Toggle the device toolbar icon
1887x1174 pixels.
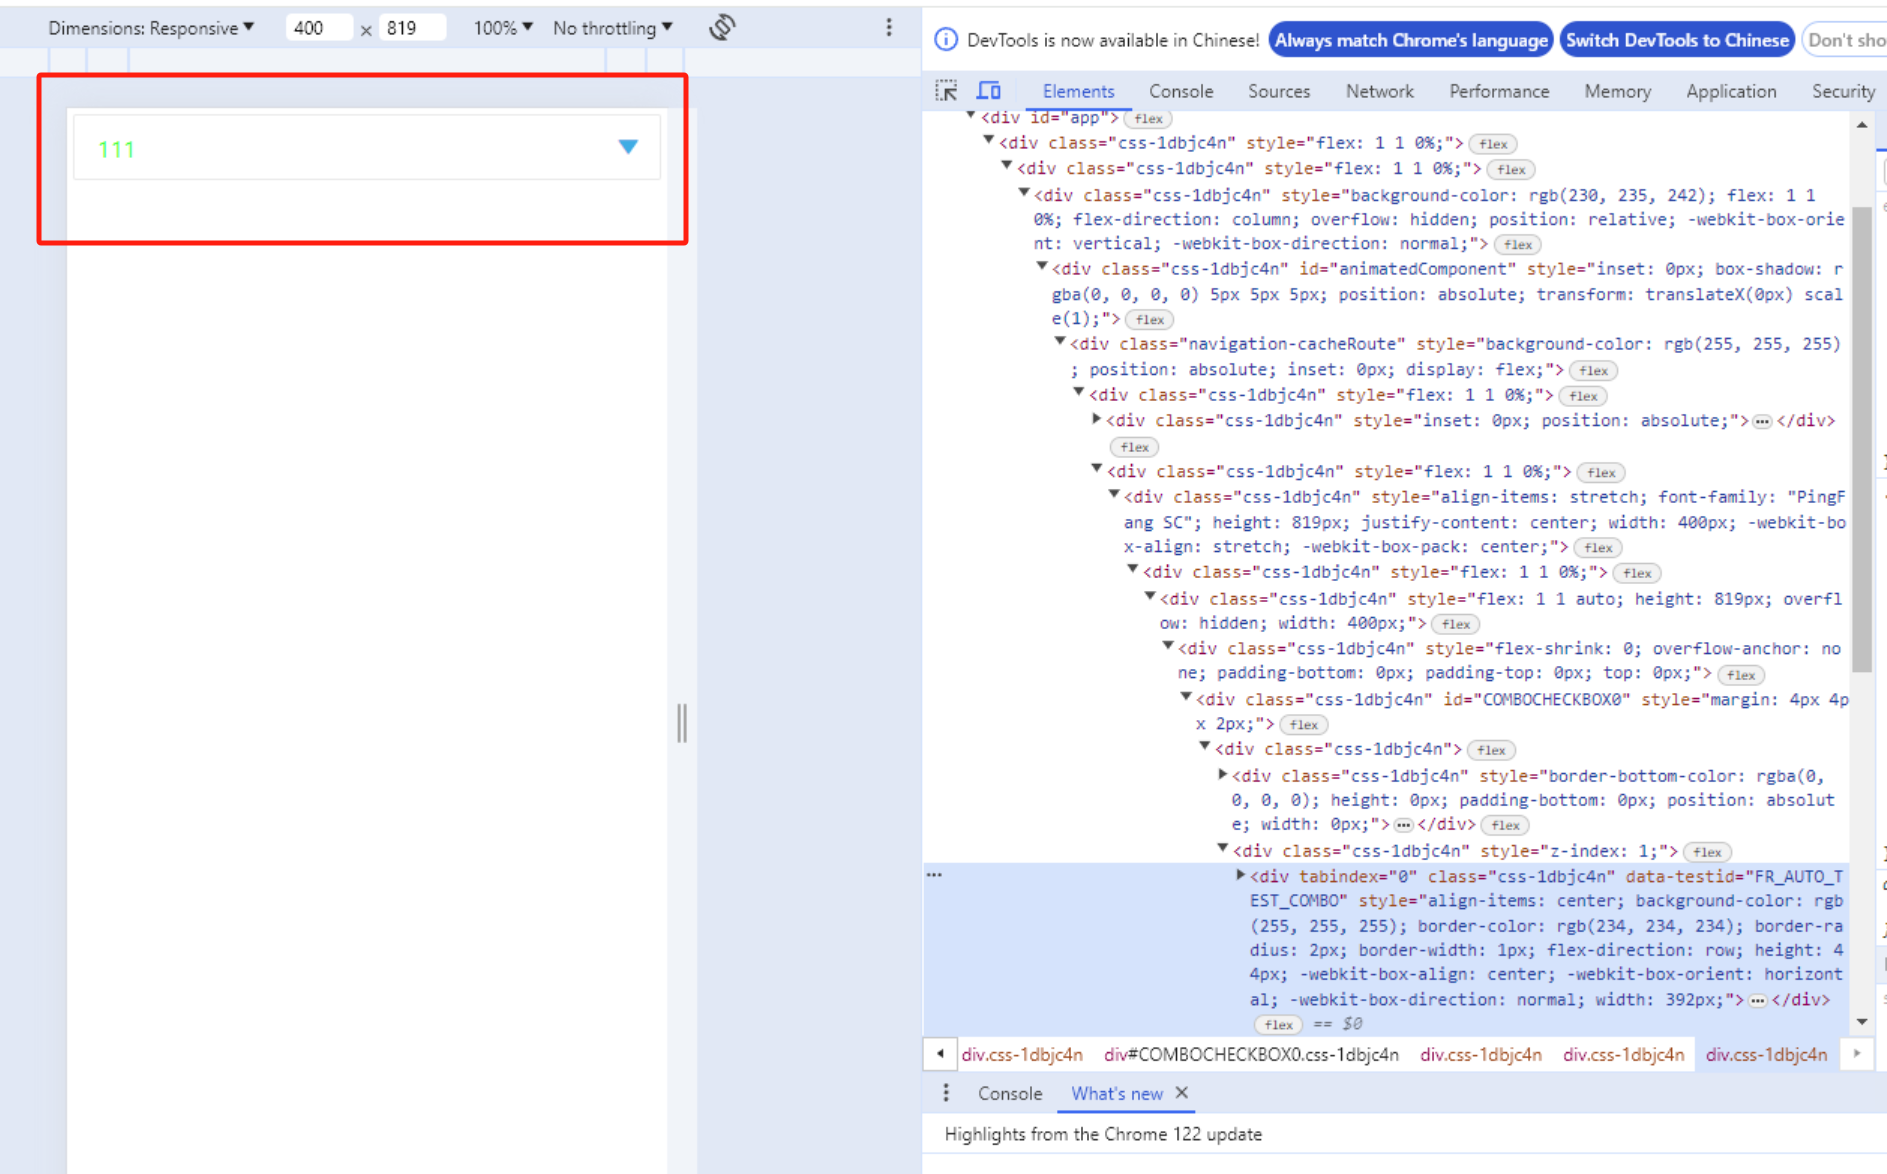(x=989, y=91)
